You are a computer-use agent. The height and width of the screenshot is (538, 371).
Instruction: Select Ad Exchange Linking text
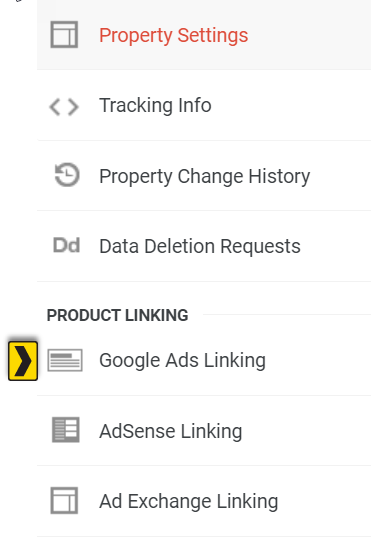pos(188,501)
